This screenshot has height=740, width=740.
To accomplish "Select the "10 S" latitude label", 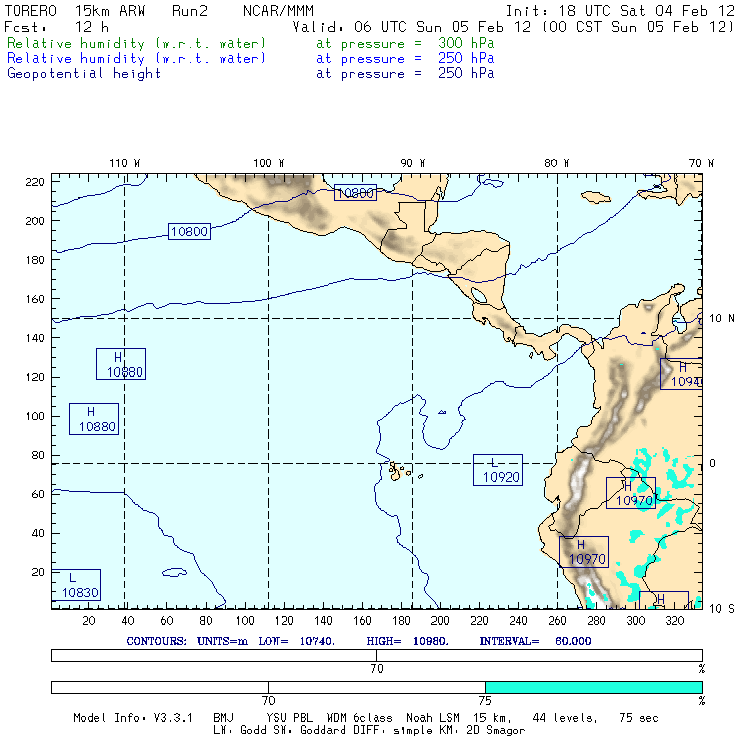I will (722, 609).
